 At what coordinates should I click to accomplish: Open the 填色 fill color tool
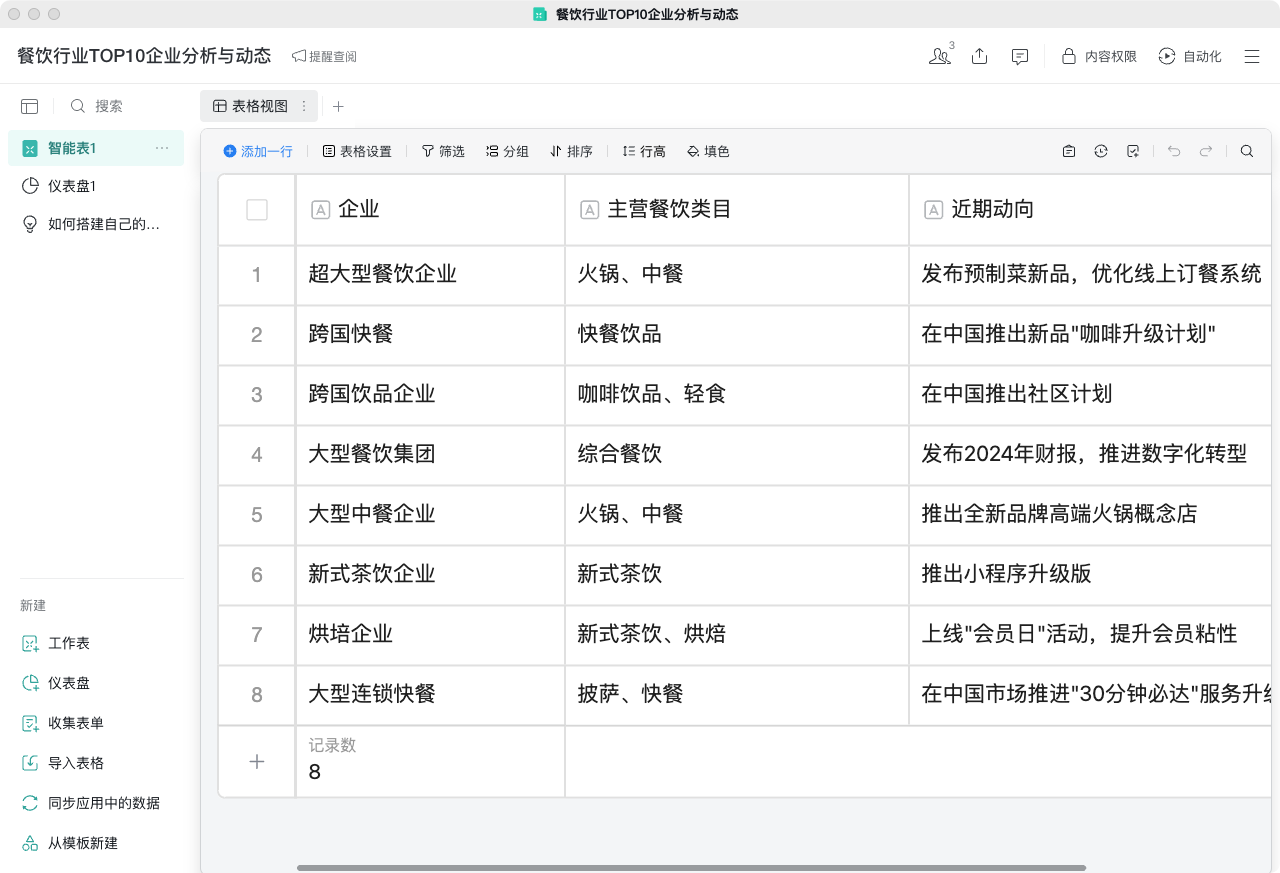coord(708,151)
